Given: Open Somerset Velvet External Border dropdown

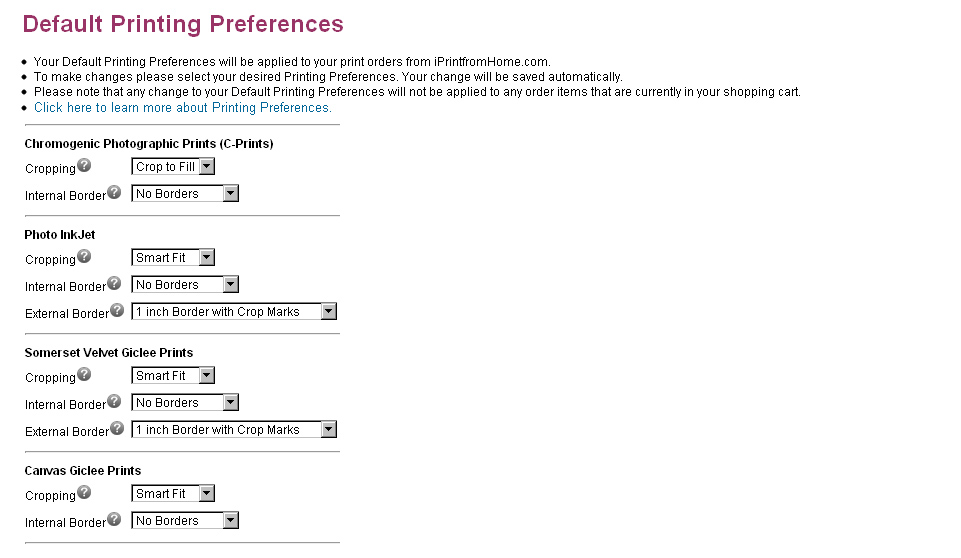Looking at the screenshot, I should pos(234,430).
